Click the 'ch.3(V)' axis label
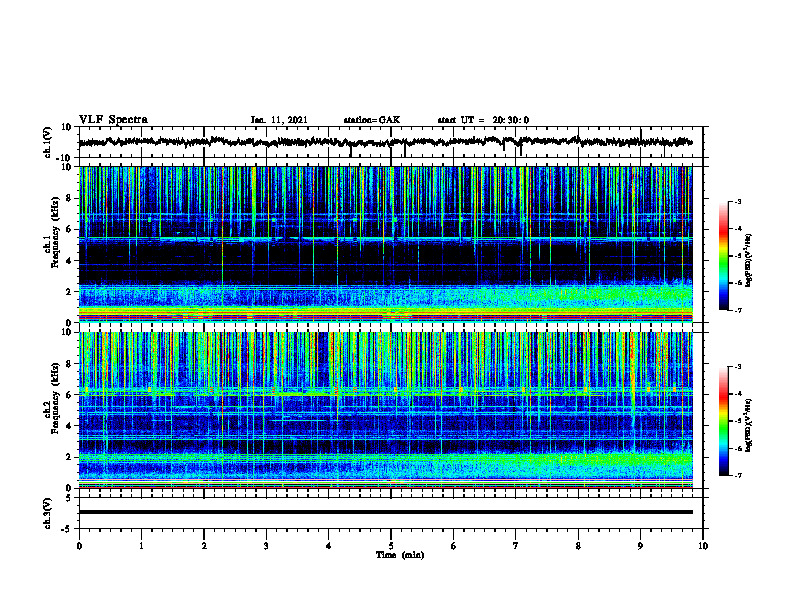The height and width of the screenshot is (612, 792). (x=47, y=513)
